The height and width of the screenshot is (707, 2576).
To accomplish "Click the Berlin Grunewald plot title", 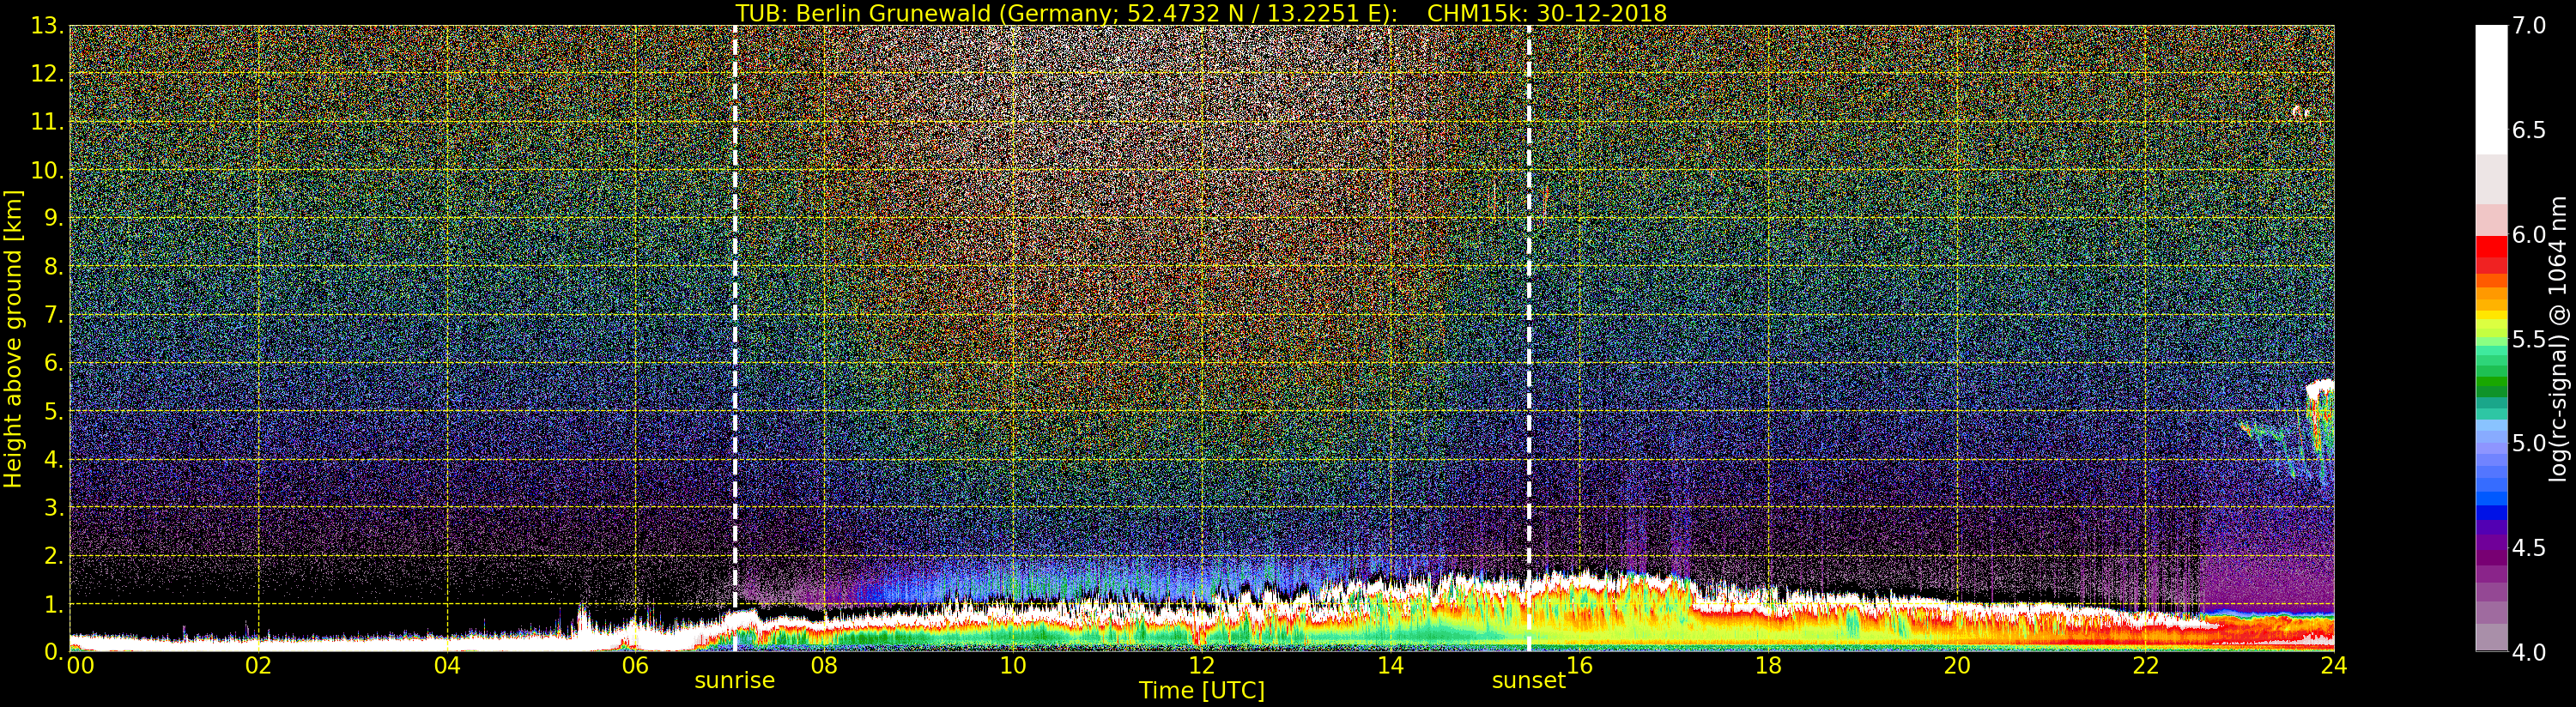I will (1201, 13).
